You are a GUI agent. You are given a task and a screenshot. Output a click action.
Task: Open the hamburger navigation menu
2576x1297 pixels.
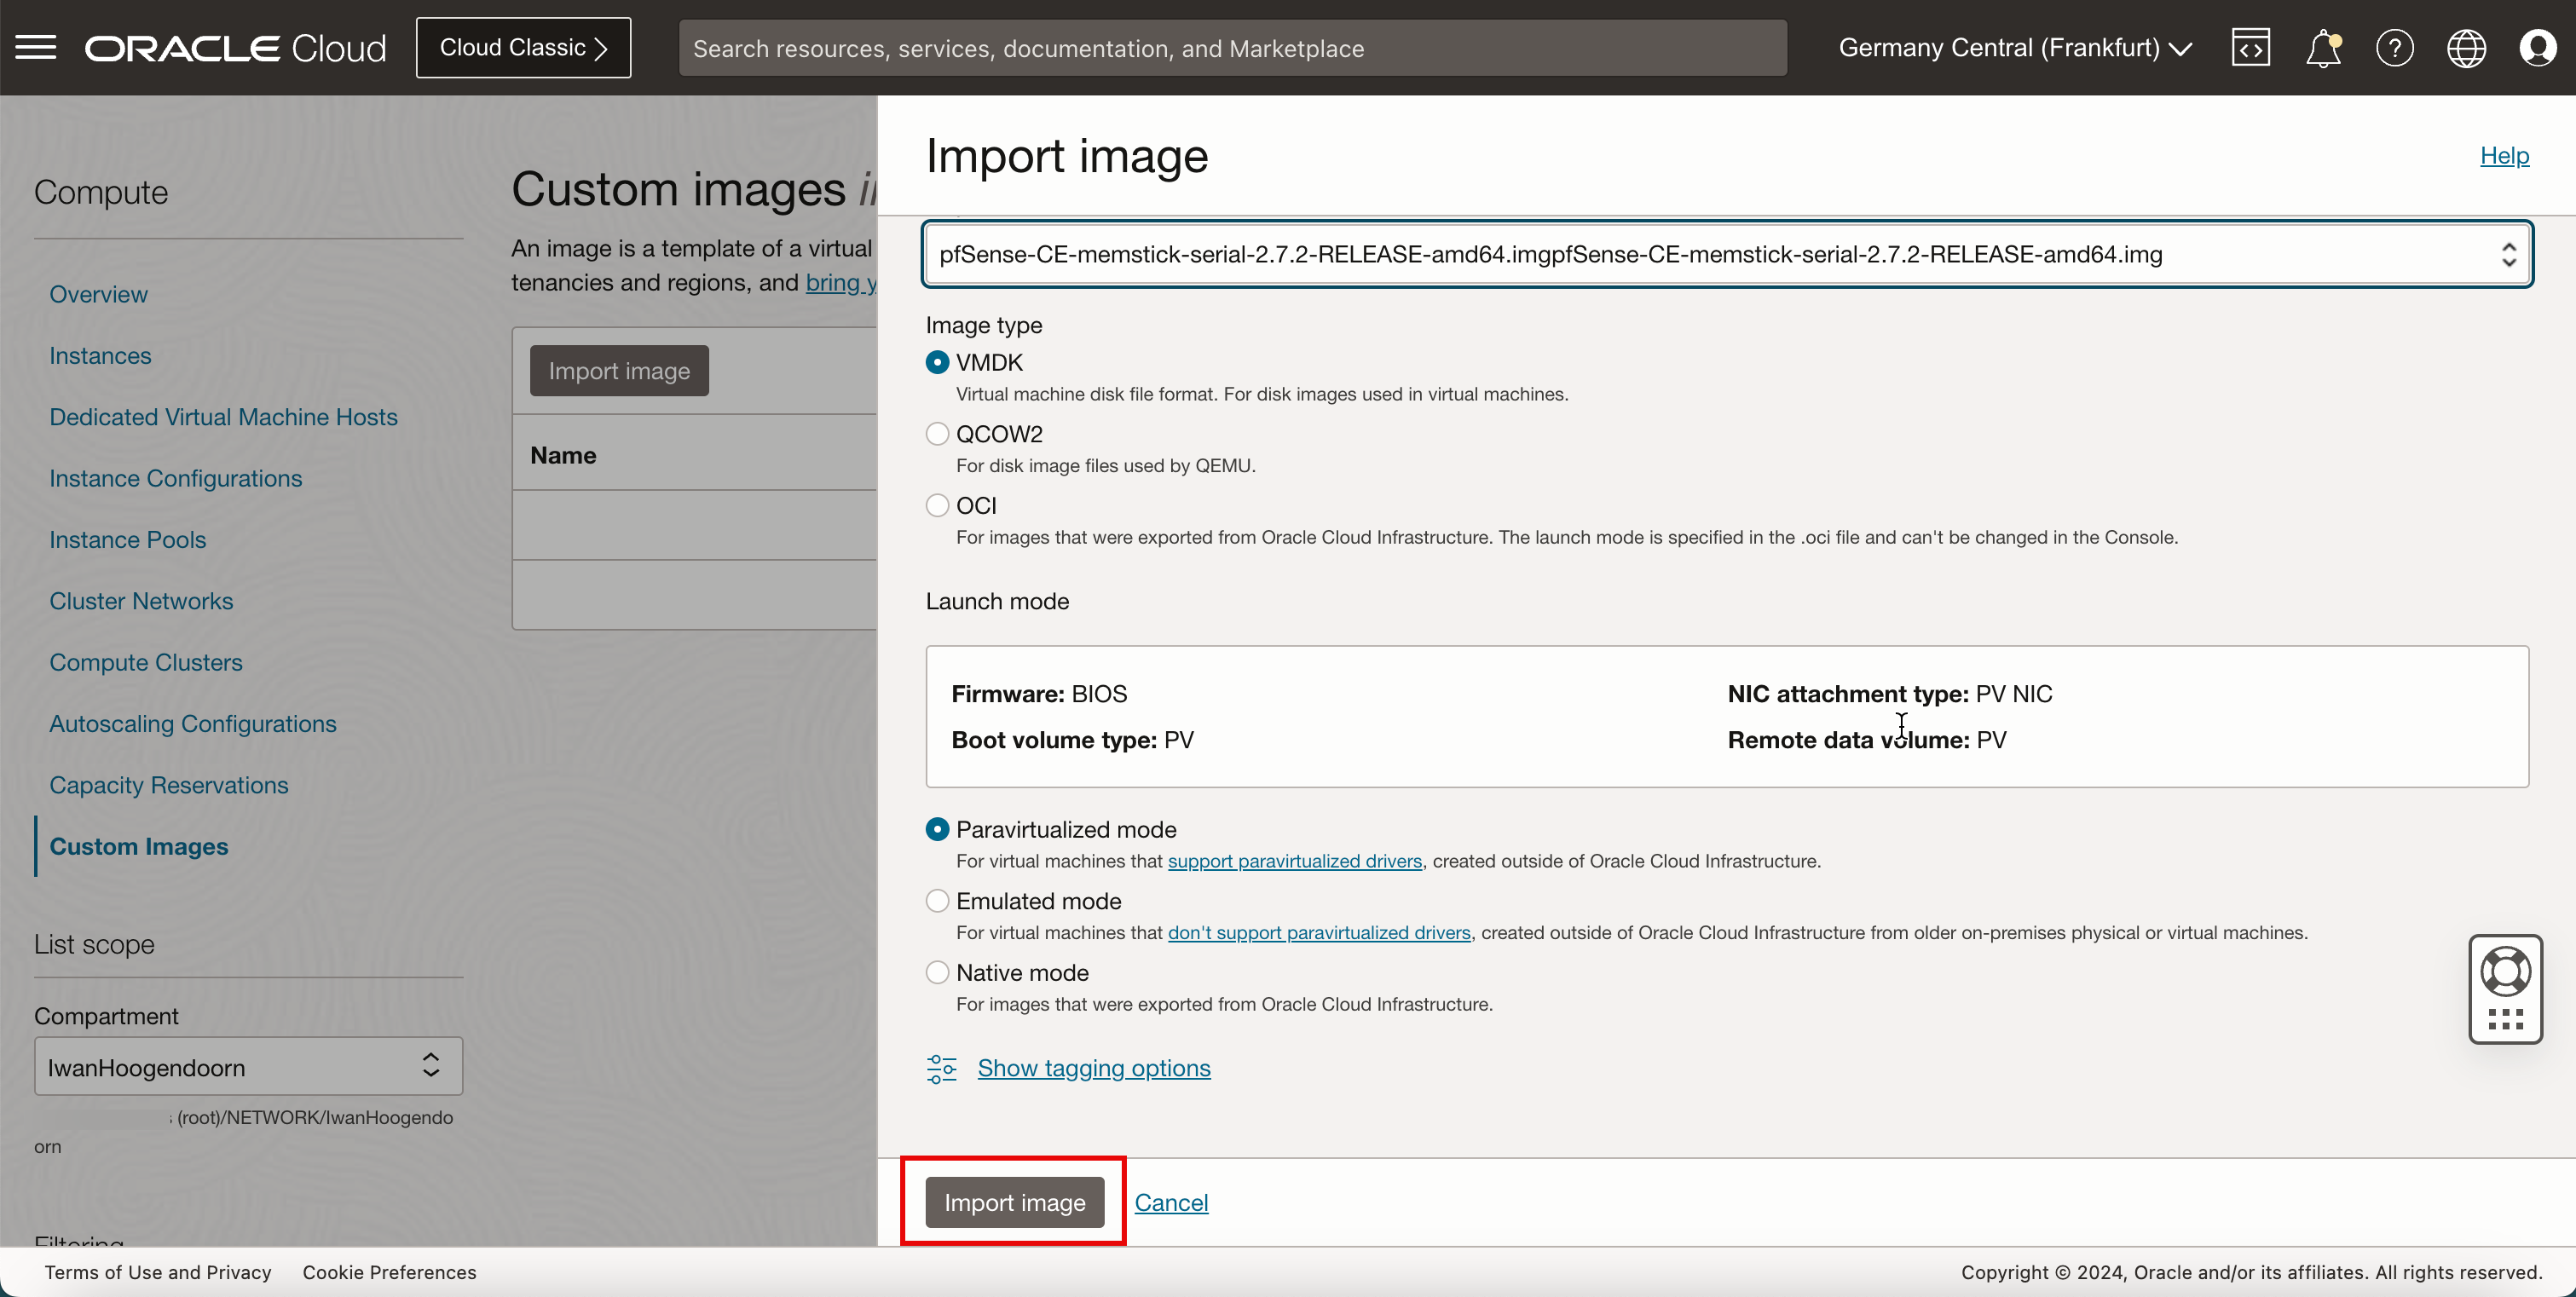[x=36, y=47]
